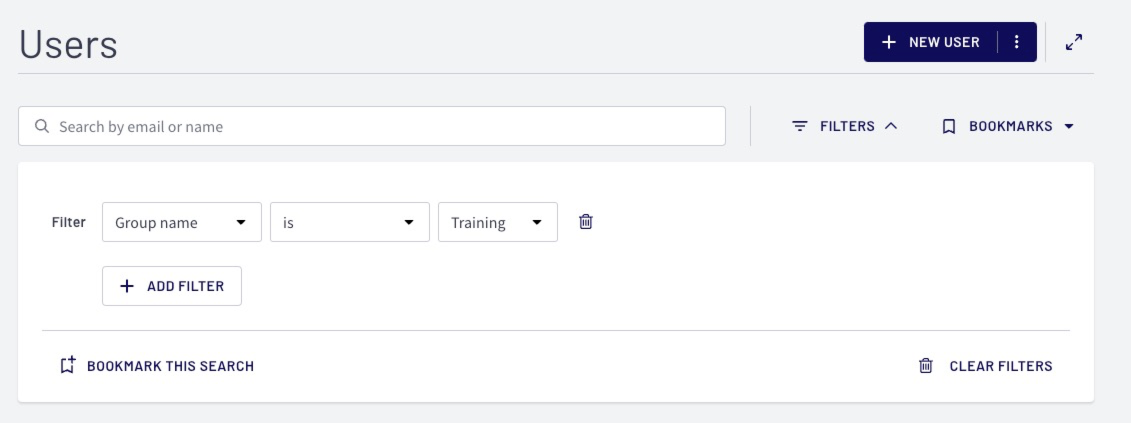Click the plus icon on New User
This screenshot has width=1131, height=423.
click(889, 42)
